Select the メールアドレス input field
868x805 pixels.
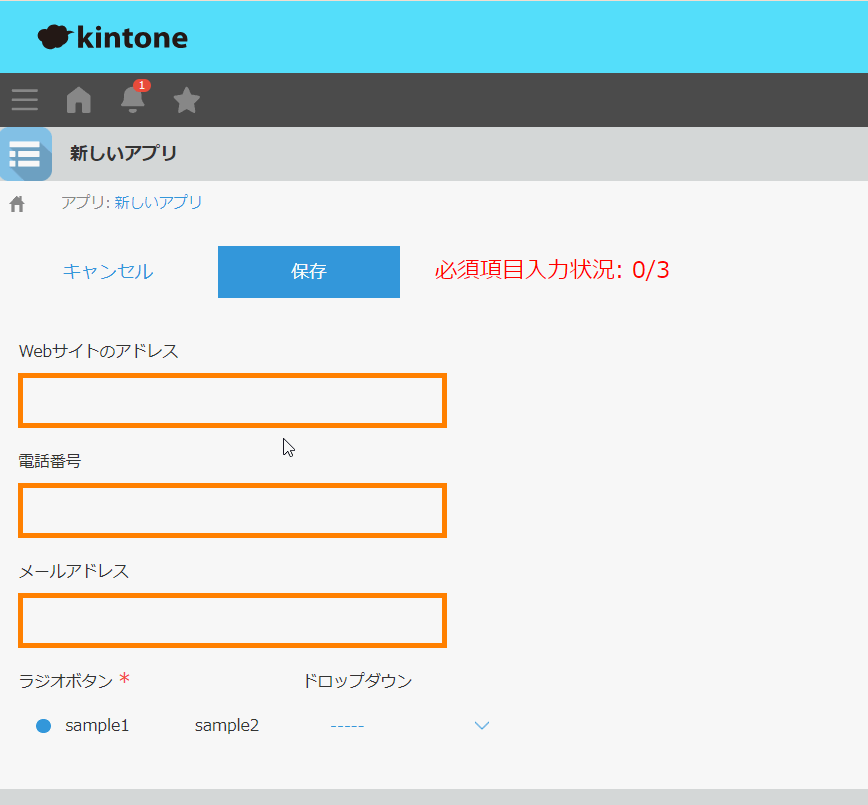pyautogui.click(x=232, y=621)
